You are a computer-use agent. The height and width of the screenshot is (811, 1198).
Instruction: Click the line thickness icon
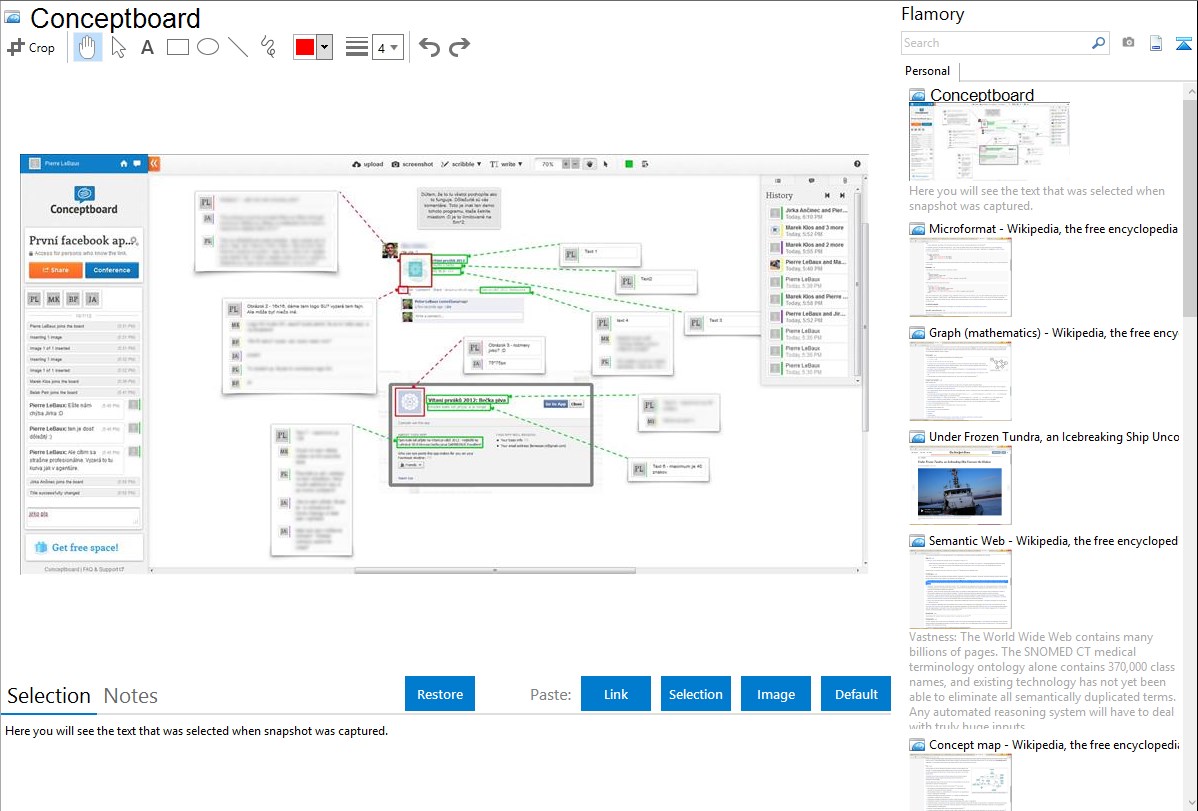coord(356,47)
